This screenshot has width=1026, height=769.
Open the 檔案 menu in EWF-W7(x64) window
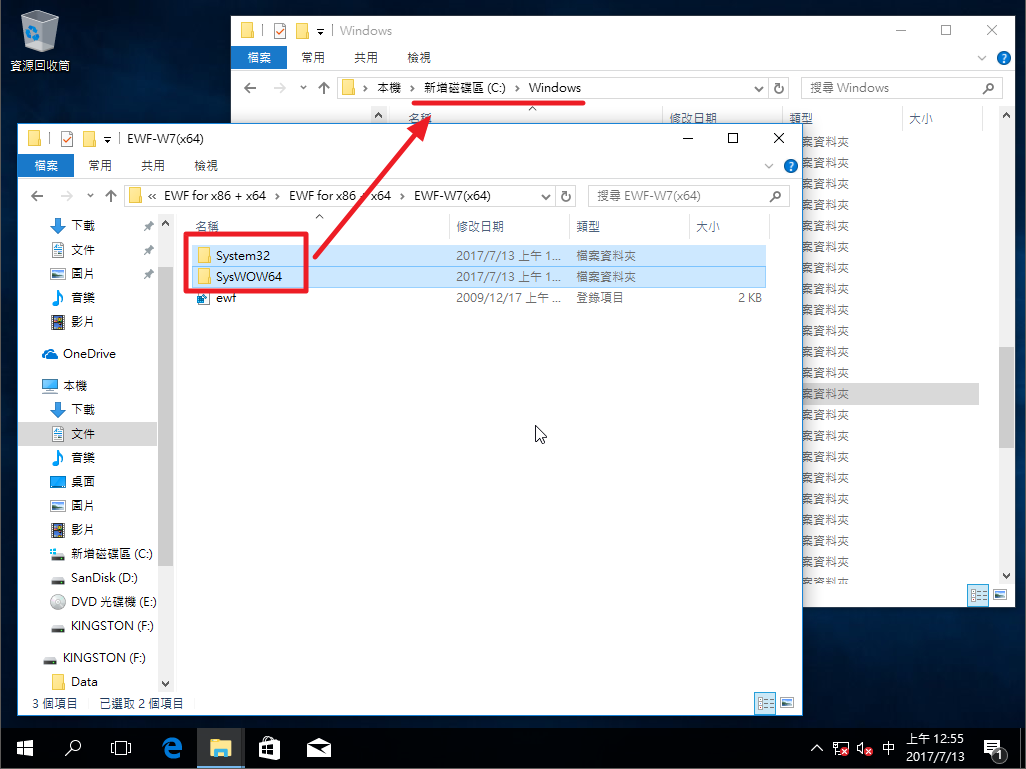point(45,166)
